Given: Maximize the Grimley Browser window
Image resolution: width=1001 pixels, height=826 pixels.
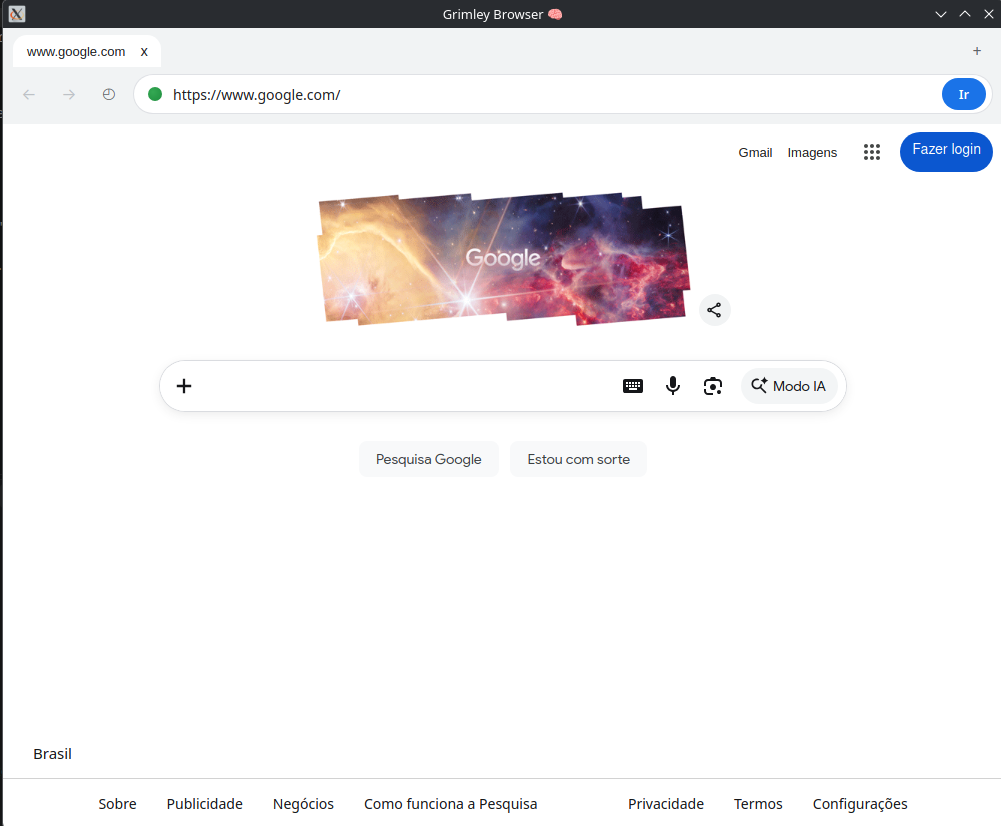Looking at the screenshot, I should pyautogui.click(x=965, y=14).
